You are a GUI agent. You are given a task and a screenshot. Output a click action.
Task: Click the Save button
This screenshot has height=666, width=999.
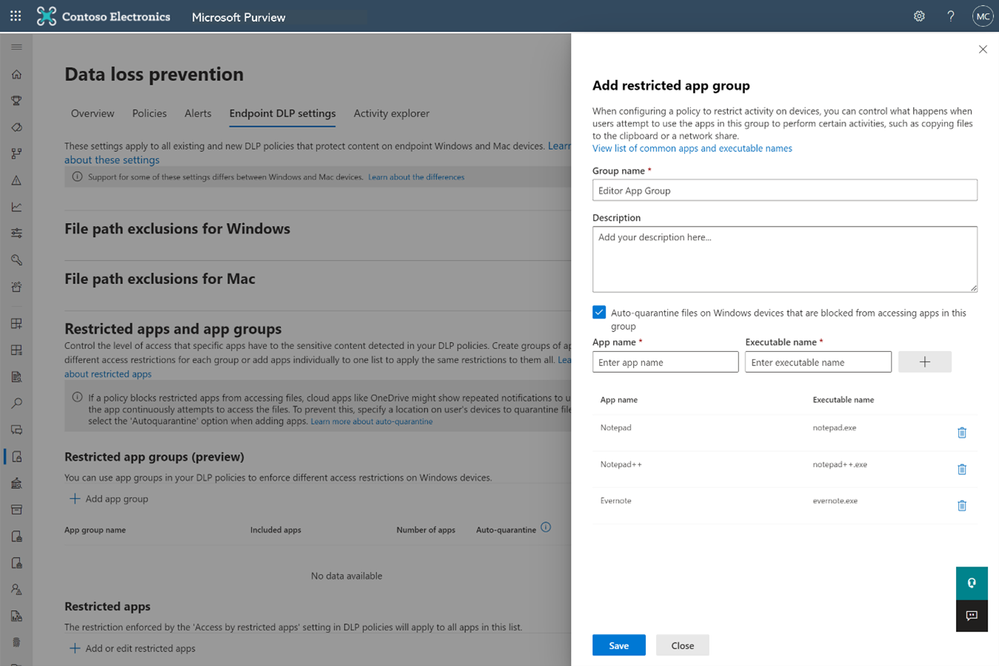[618, 645]
